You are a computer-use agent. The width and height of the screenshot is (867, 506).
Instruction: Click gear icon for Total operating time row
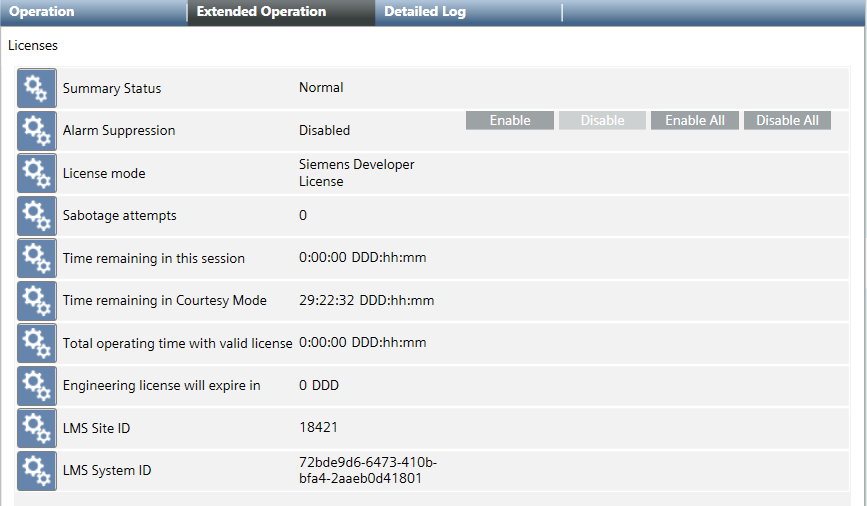click(37, 343)
